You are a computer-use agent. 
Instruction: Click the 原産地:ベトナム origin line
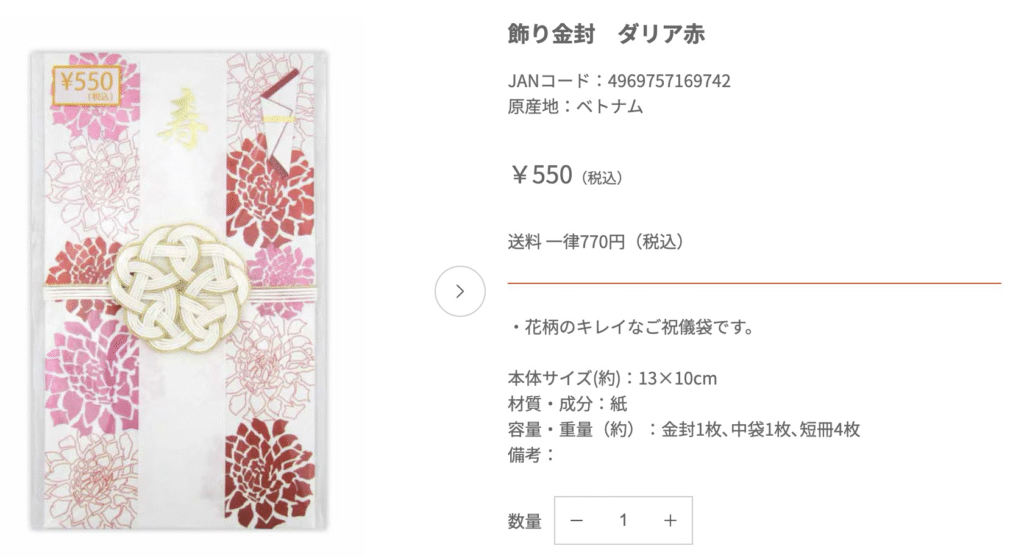click(575, 106)
